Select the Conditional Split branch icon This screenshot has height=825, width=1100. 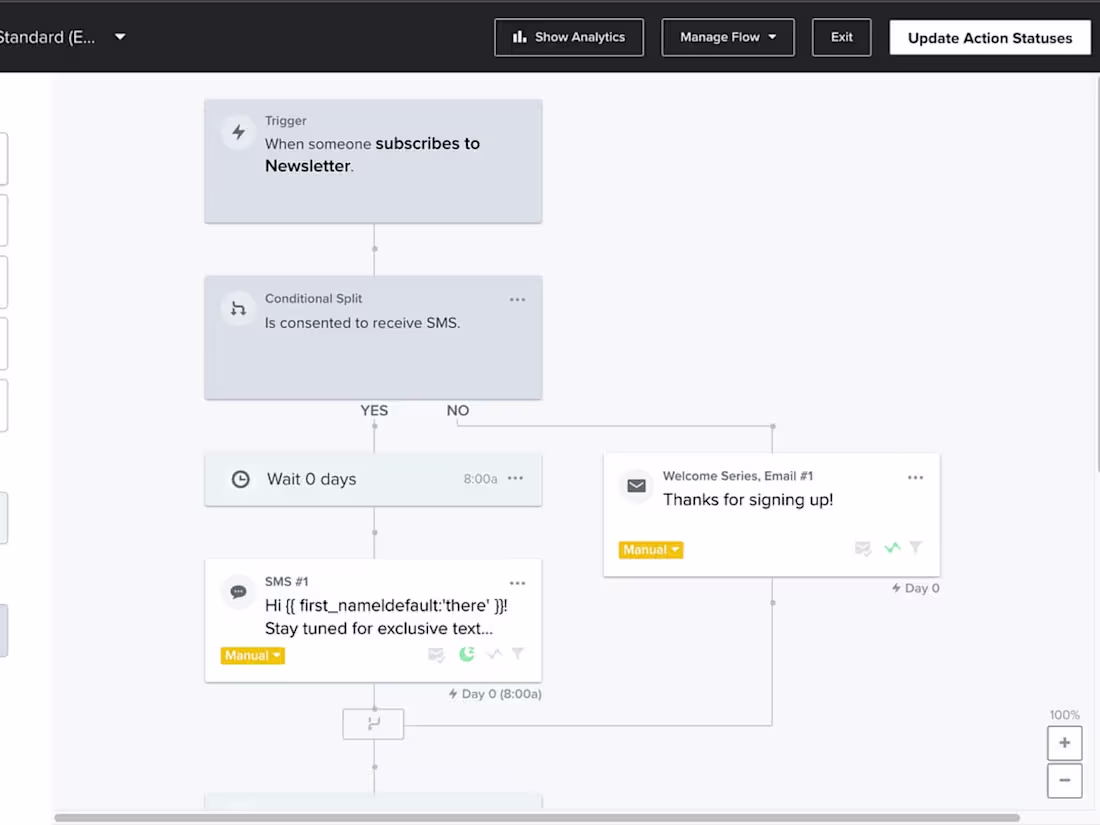click(x=238, y=309)
